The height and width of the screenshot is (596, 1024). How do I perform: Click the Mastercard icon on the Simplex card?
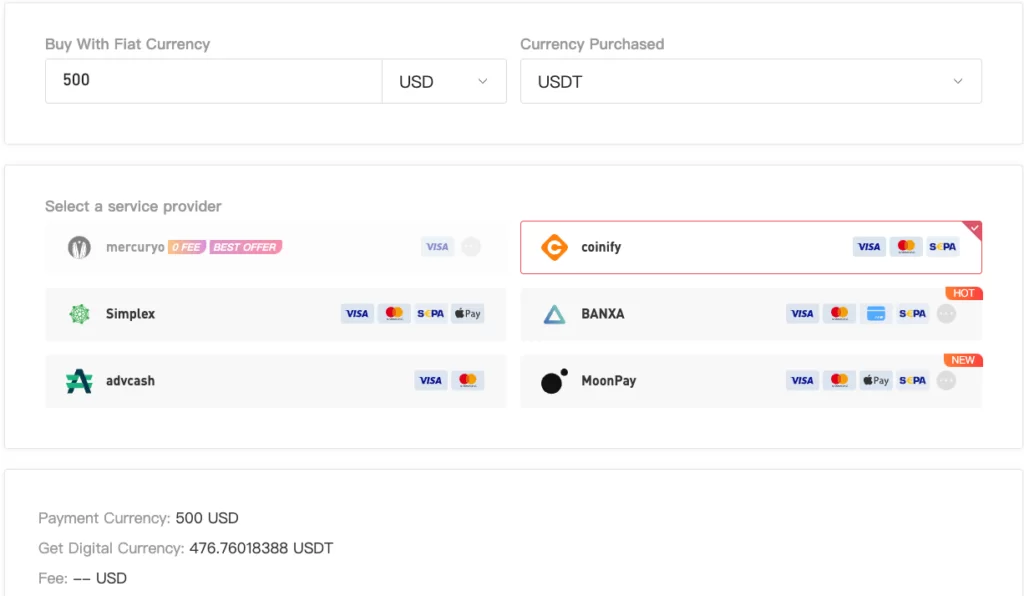(394, 313)
